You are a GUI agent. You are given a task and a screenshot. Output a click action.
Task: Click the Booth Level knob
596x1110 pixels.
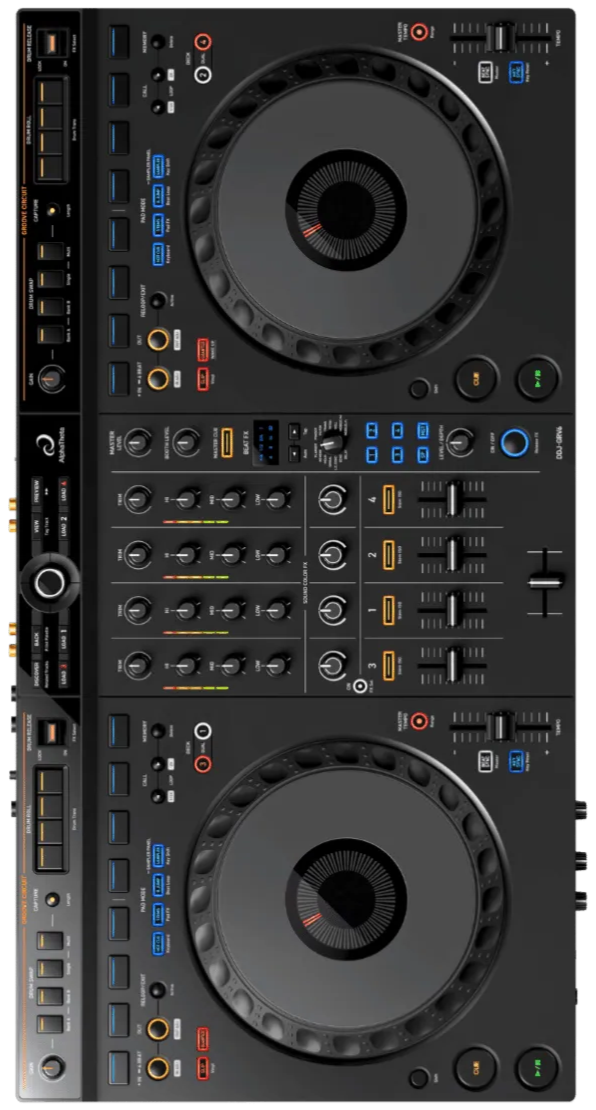185,442
